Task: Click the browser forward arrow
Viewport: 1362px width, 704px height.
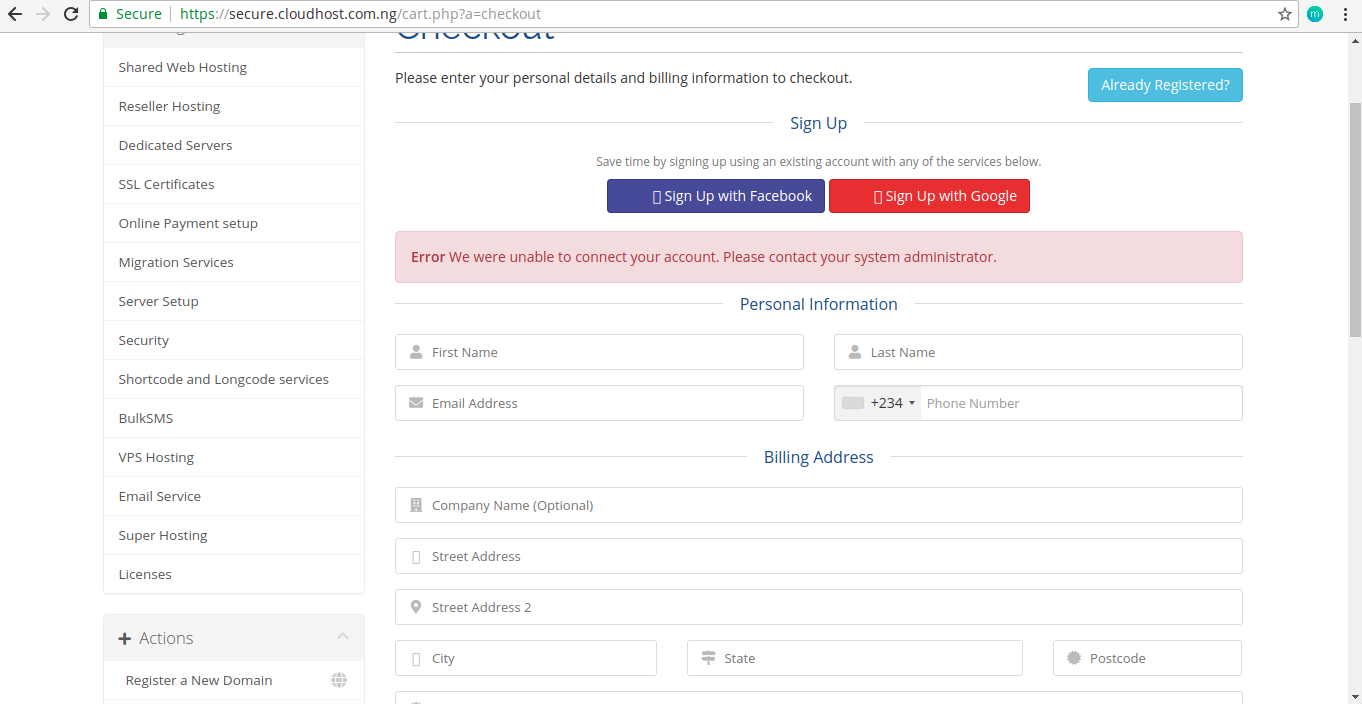Action: pyautogui.click(x=43, y=14)
